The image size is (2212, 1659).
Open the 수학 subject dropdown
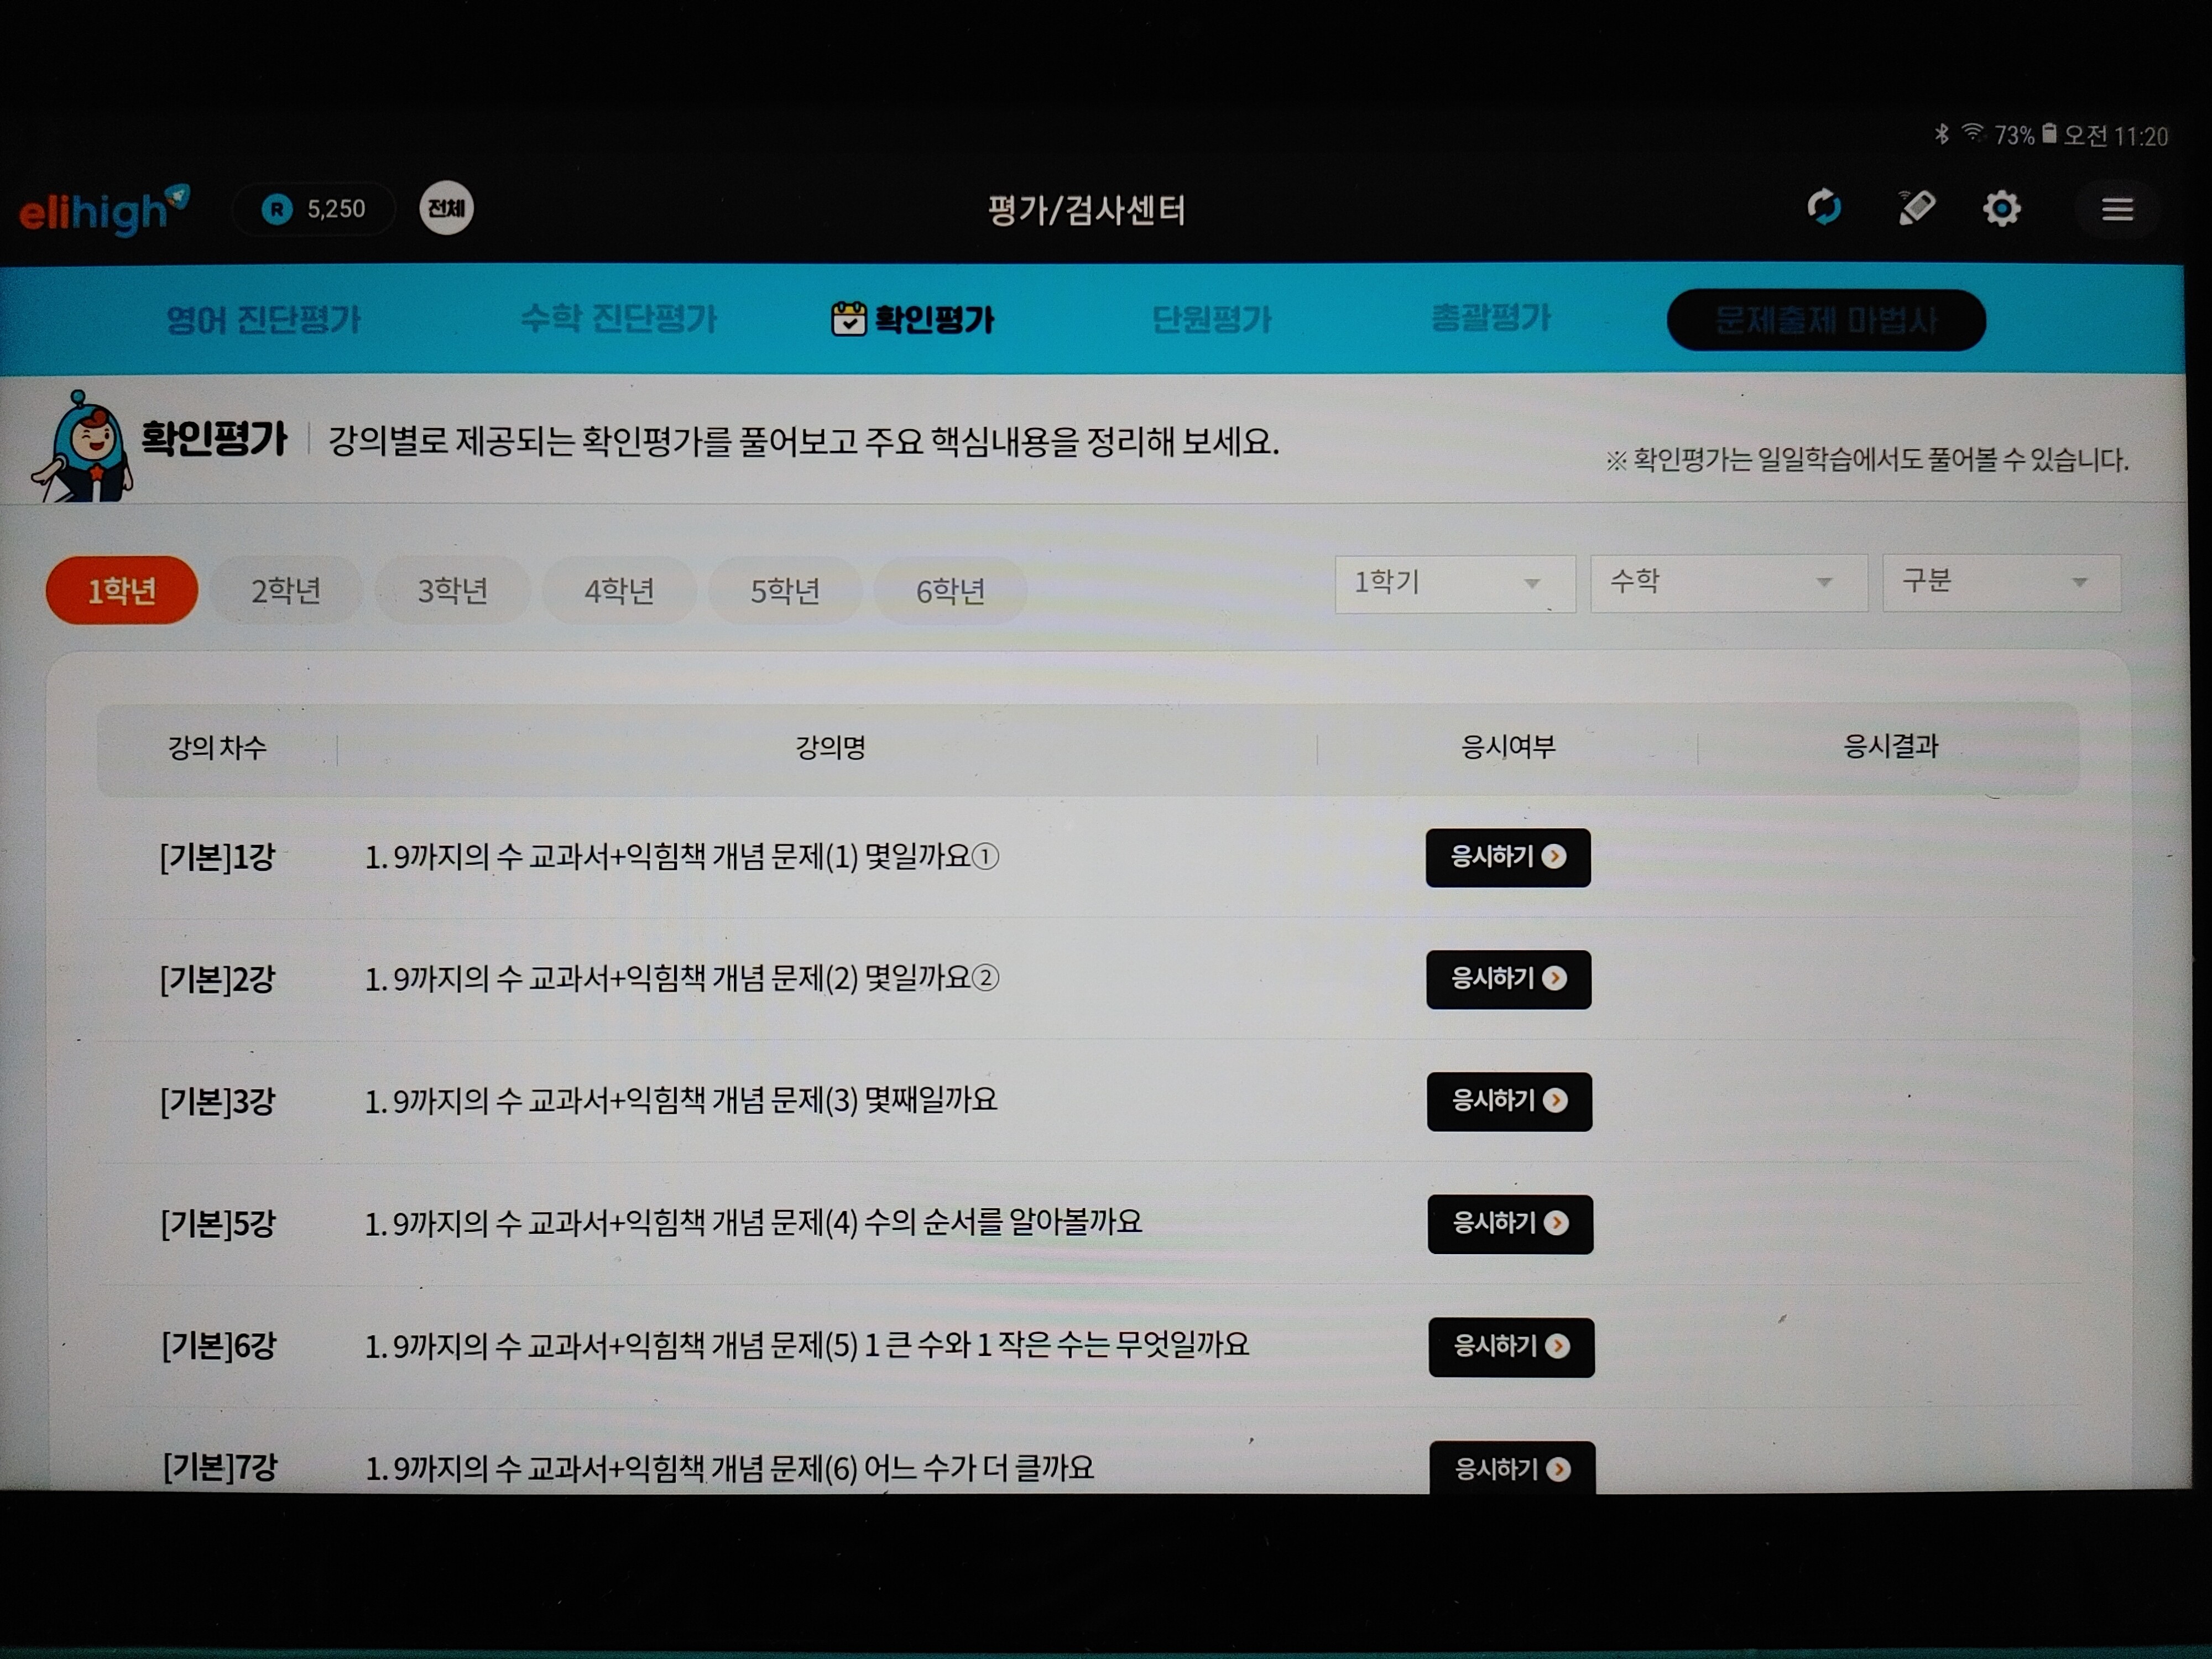[1729, 583]
